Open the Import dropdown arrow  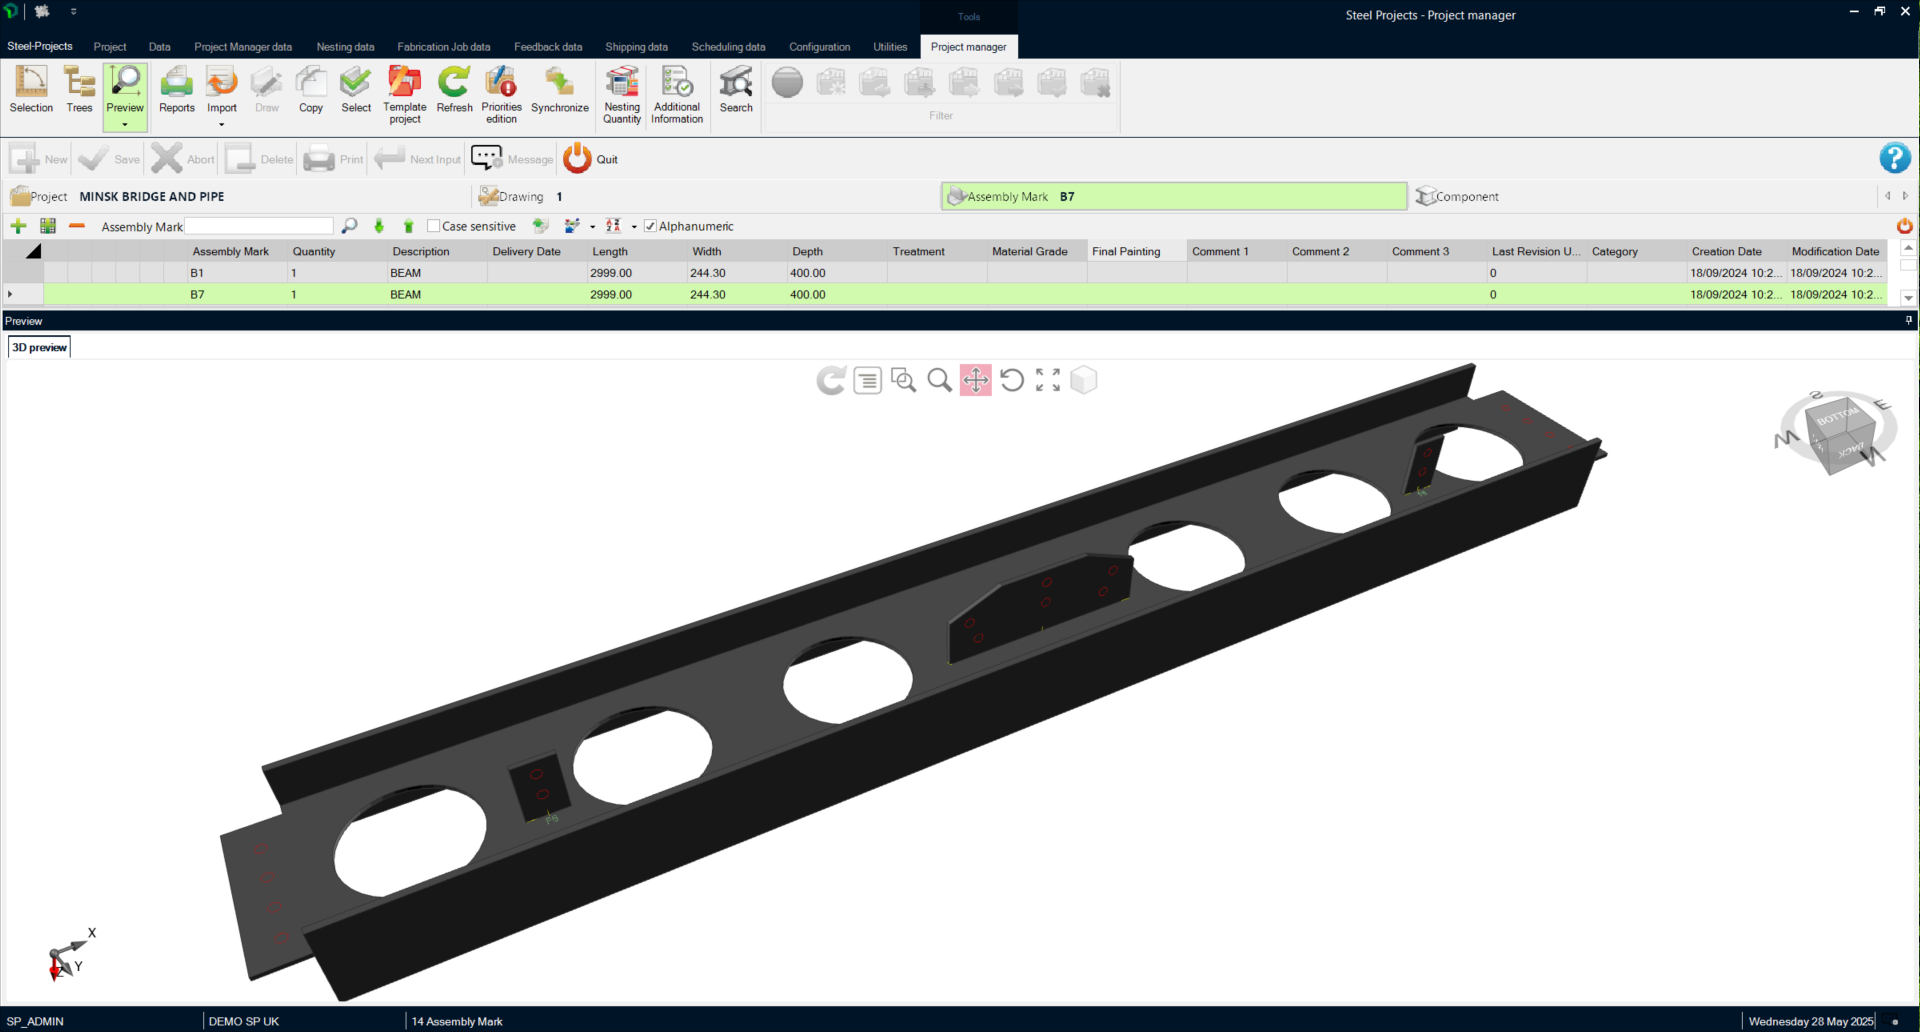point(222,125)
